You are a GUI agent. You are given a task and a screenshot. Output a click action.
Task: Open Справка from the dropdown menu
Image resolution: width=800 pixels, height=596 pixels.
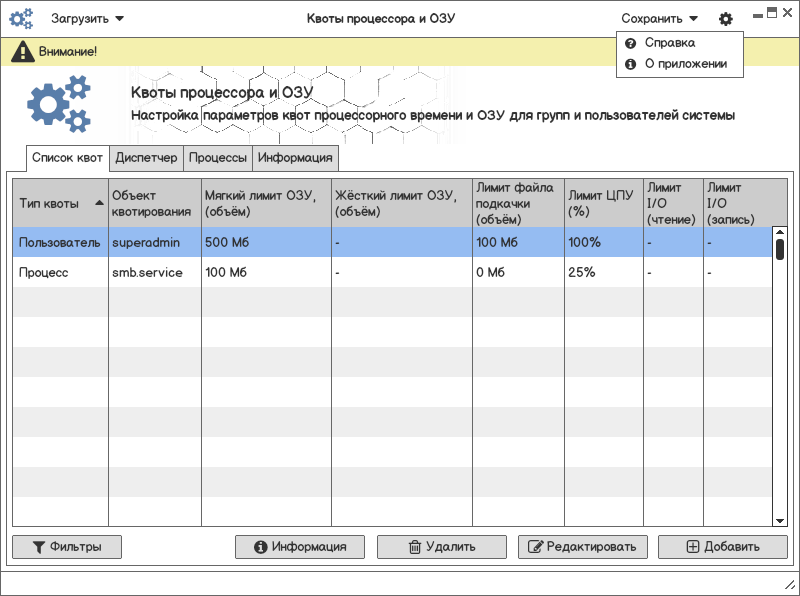[x=669, y=43]
